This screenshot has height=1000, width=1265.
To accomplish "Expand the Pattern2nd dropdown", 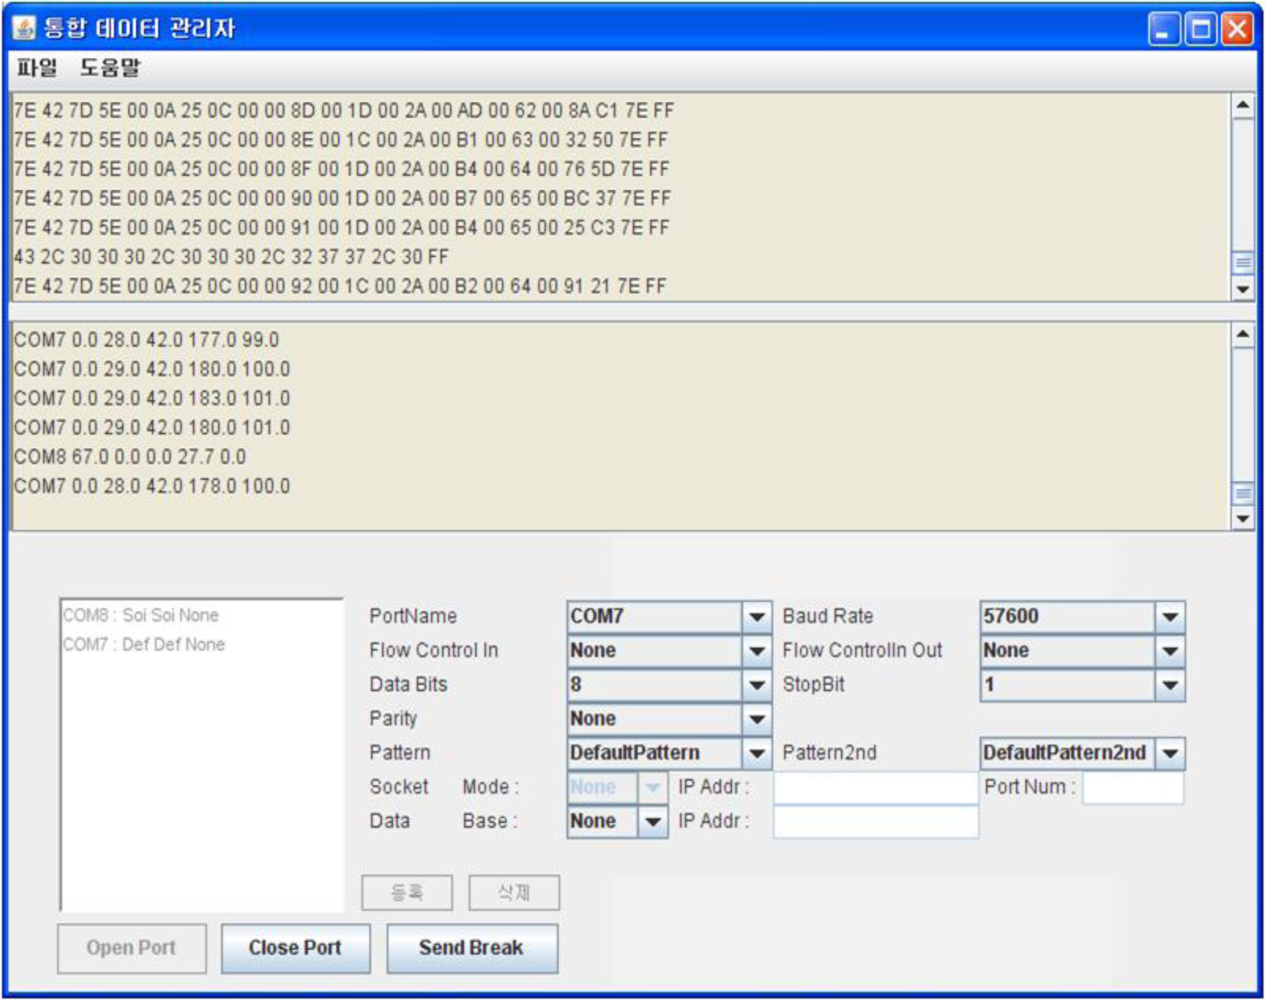I will point(1169,753).
